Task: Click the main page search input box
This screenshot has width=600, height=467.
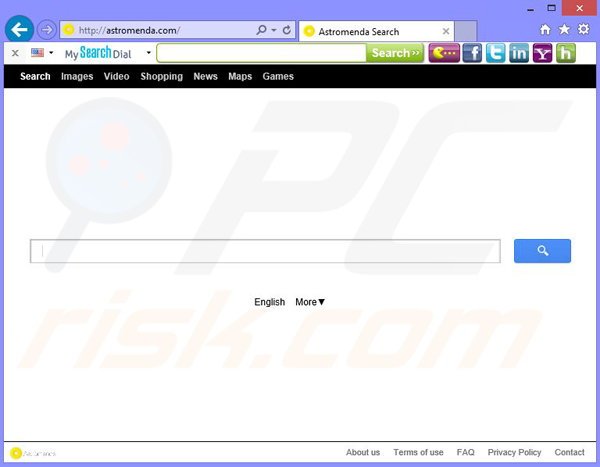Action: click(265, 251)
